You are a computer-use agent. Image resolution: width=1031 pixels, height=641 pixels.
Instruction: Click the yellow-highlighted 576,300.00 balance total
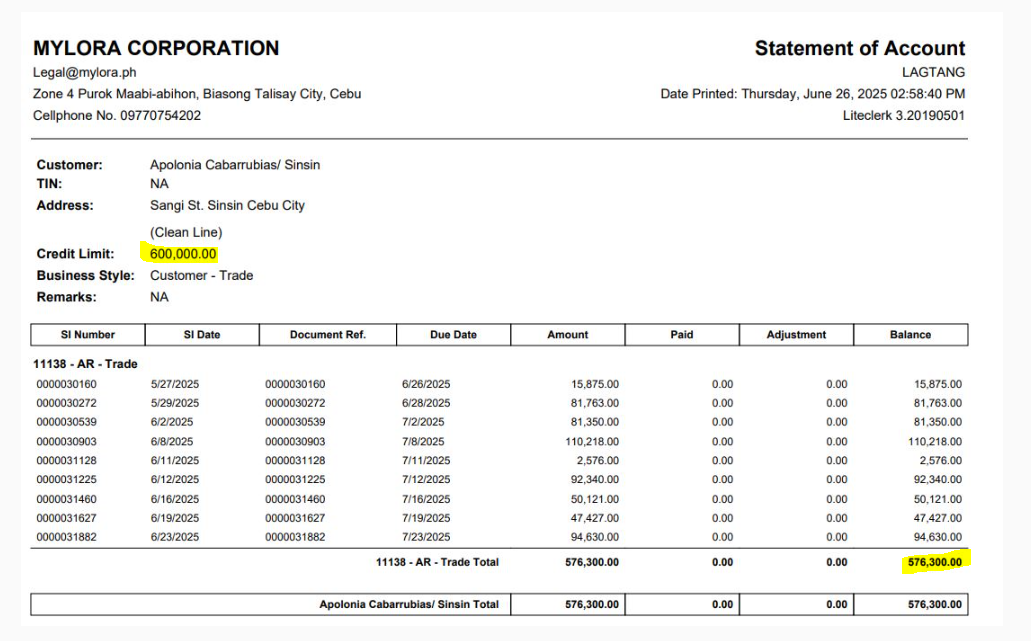tap(935, 562)
